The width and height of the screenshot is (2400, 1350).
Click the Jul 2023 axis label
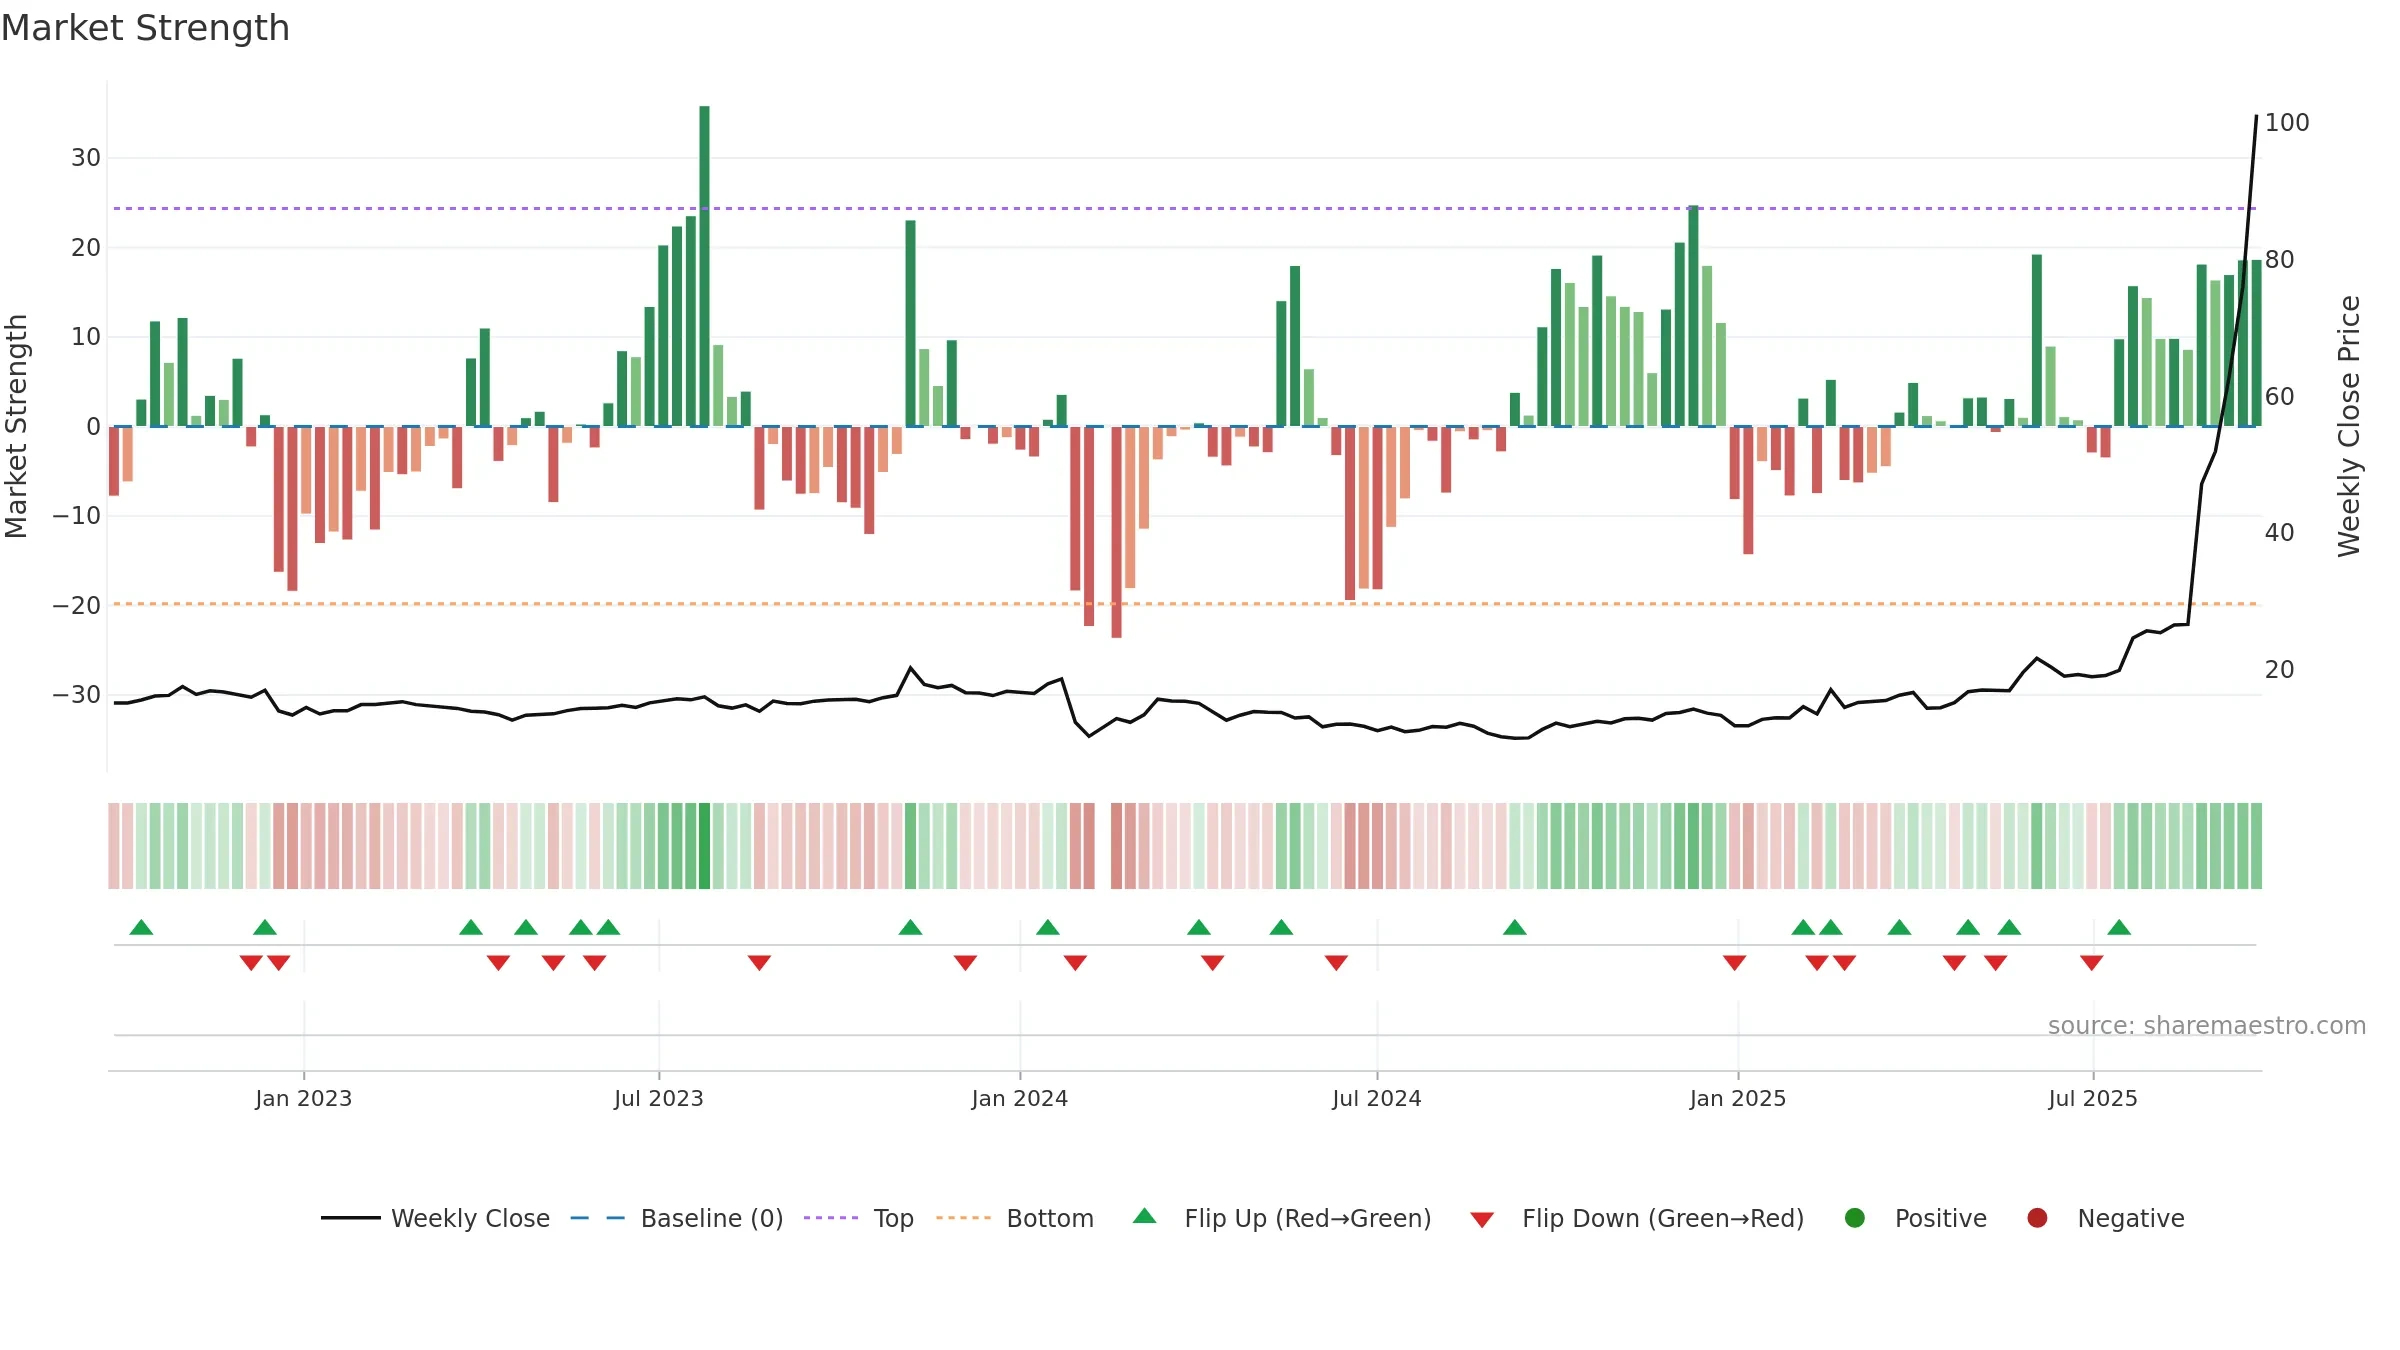pos(659,1099)
